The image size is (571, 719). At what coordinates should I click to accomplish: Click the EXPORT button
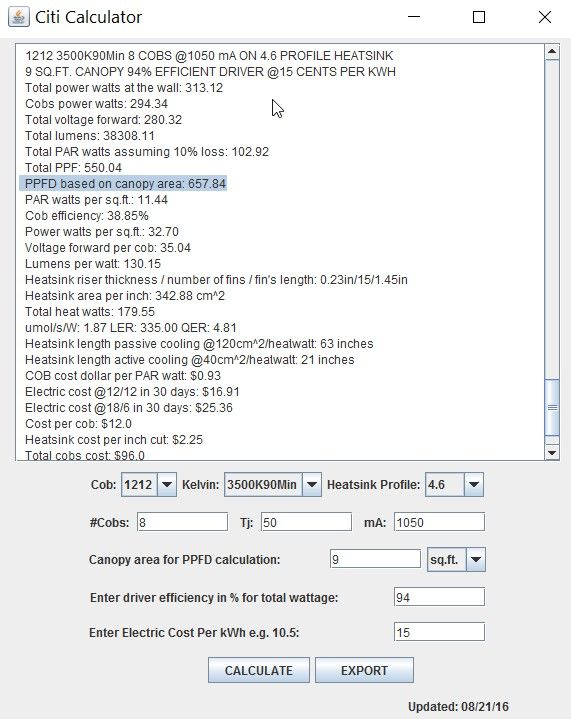pos(364,670)
